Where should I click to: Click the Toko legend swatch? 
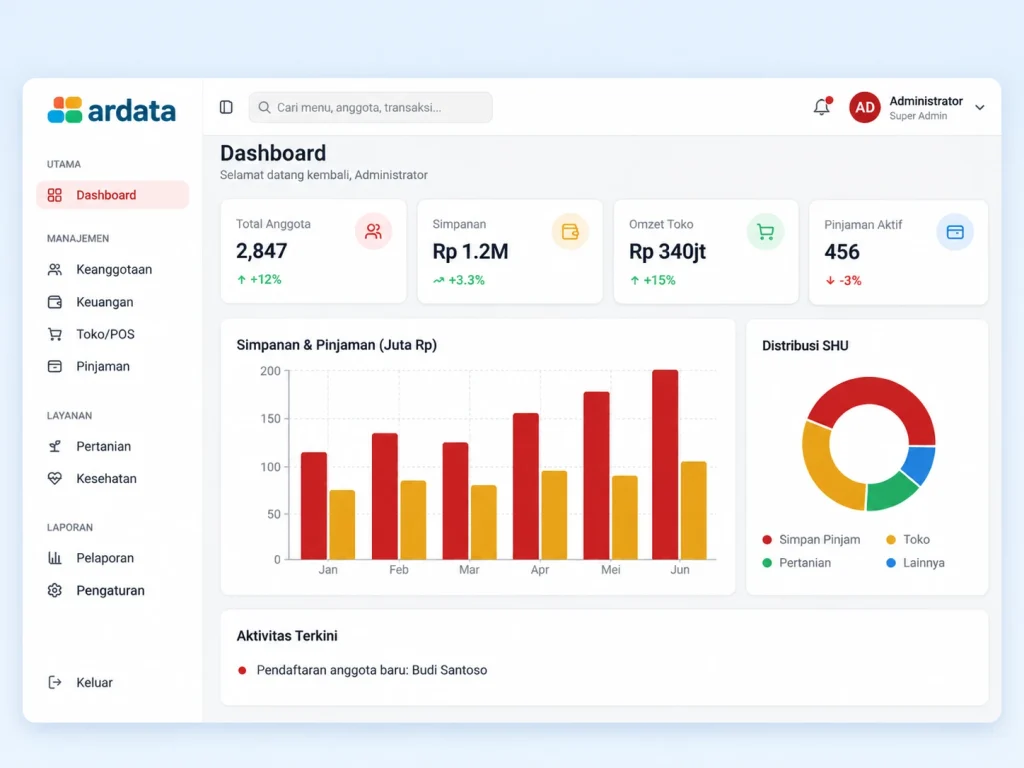click(891, 539)
